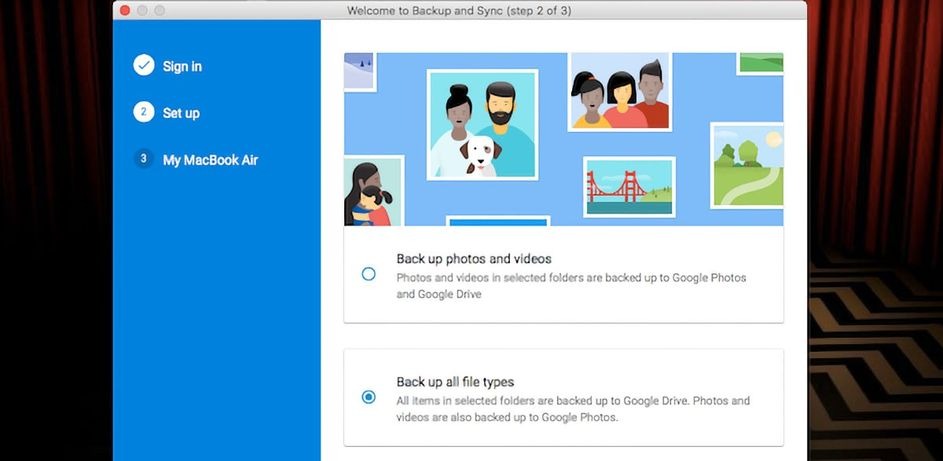Select the couple with dog photo
The image size is (943, 461).
tap(482, 124)
